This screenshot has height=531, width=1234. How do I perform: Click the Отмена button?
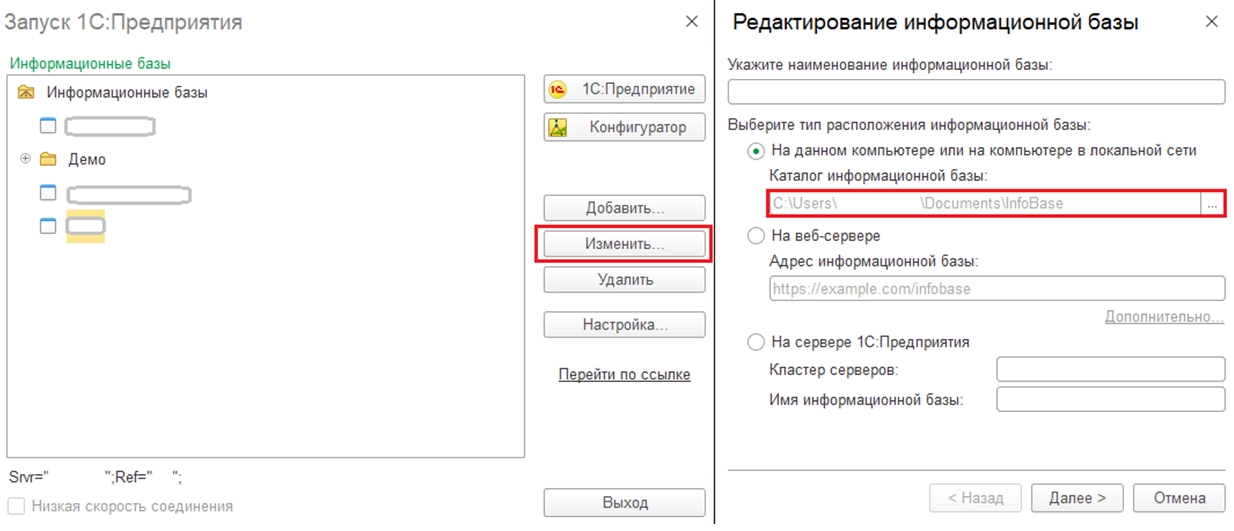point(1180,497)
